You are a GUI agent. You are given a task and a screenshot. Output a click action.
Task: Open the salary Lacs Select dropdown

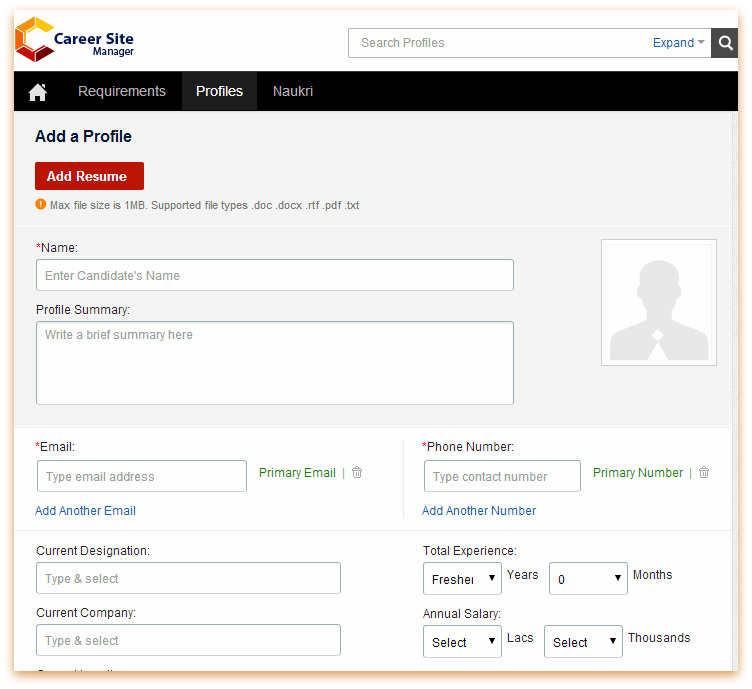click(x=462, y=642)
